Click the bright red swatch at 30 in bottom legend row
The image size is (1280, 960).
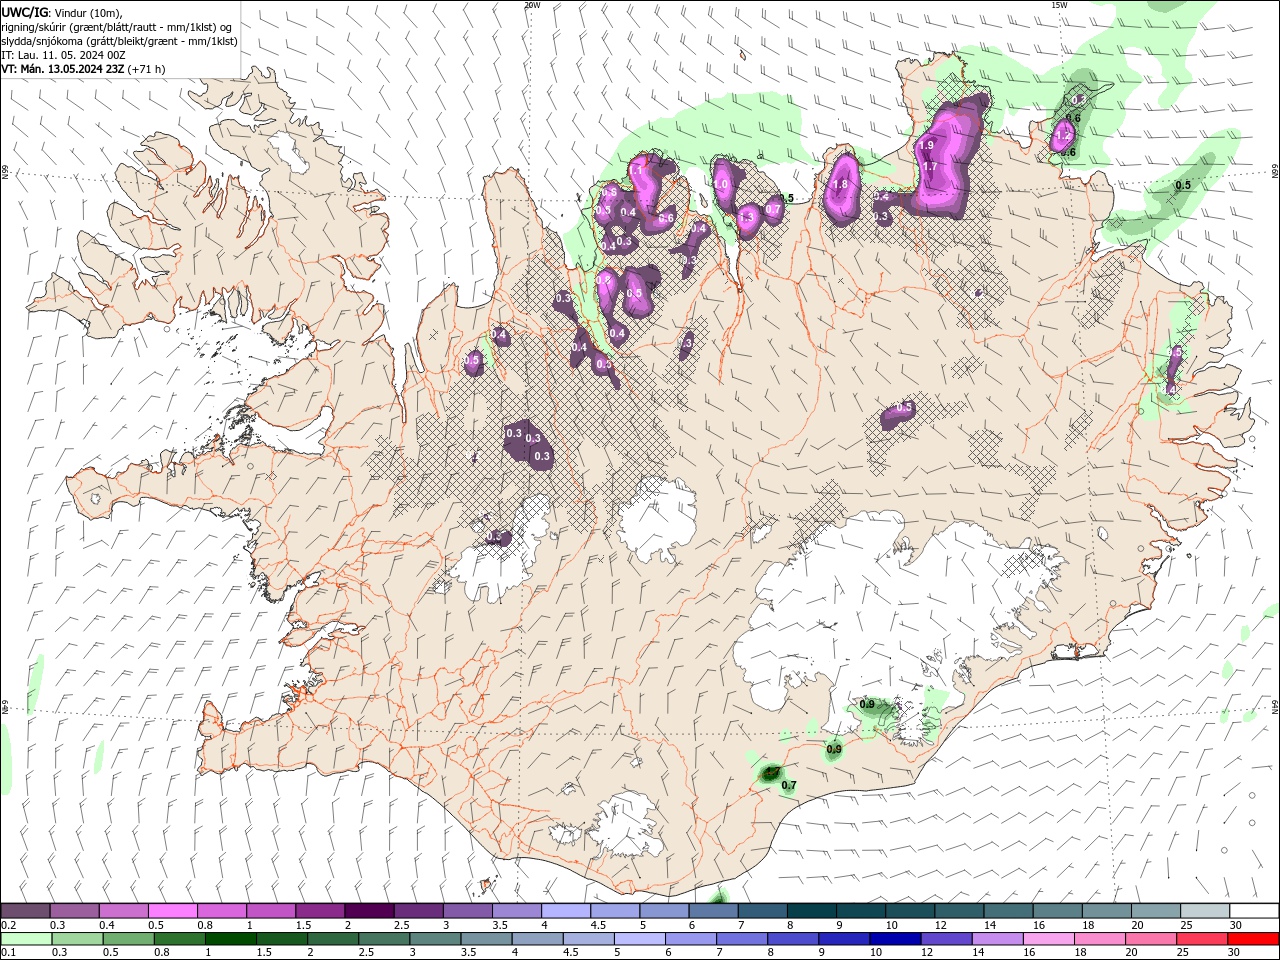(x=1253, y=939)
